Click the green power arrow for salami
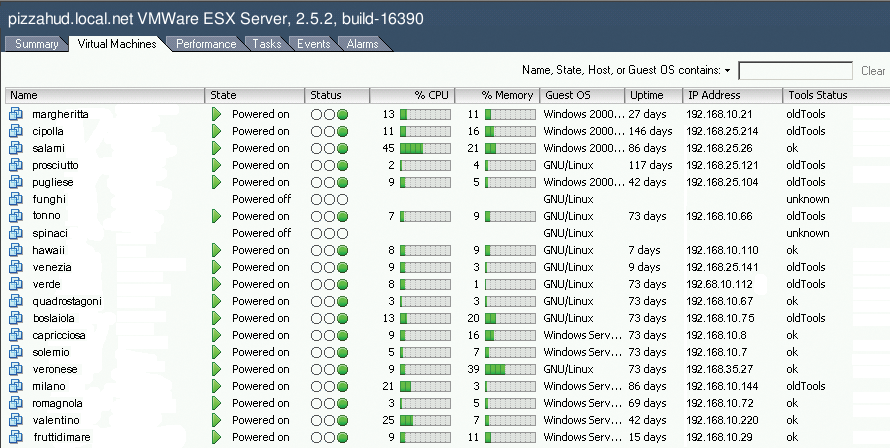The image size is (890, 448). click(216, 148)
